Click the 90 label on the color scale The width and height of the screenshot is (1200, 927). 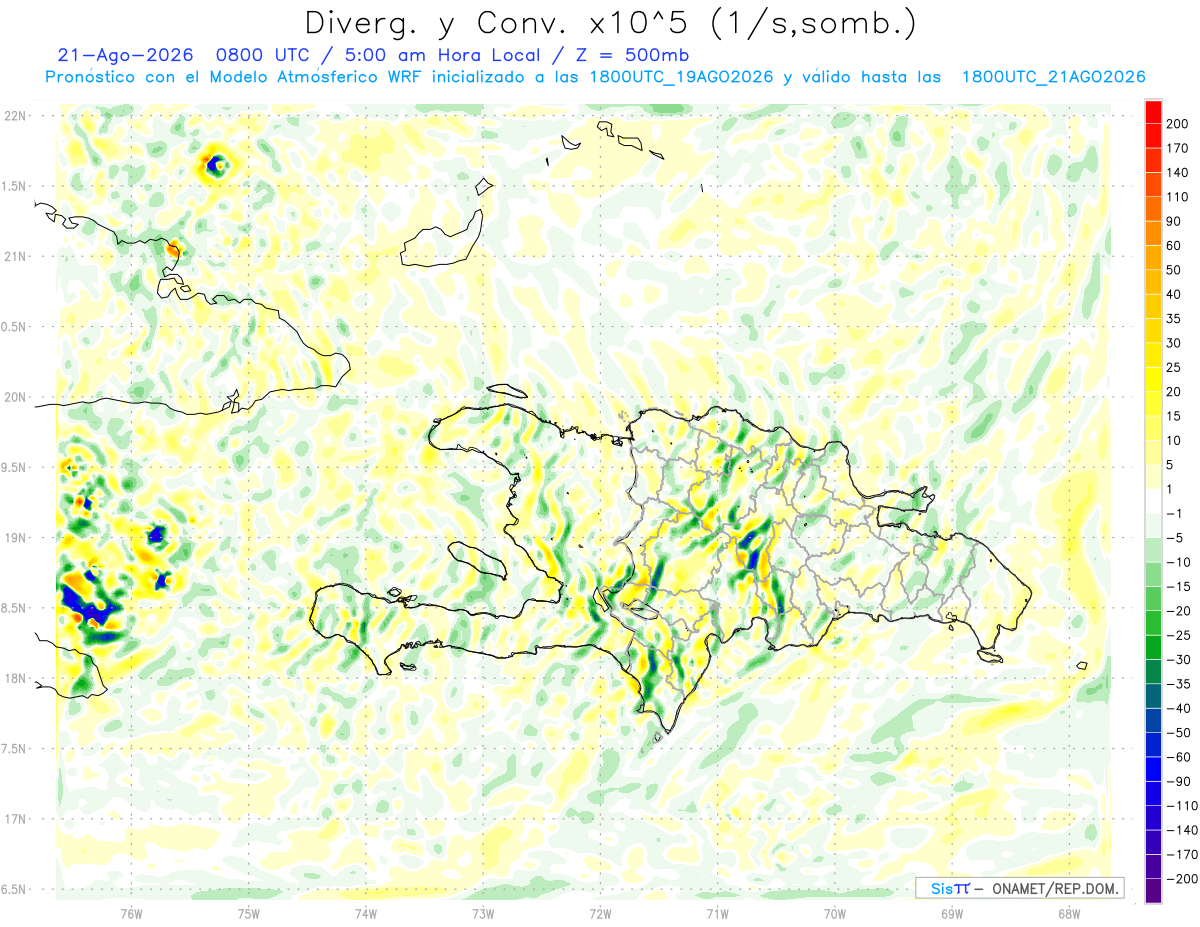pos(1174,221)
